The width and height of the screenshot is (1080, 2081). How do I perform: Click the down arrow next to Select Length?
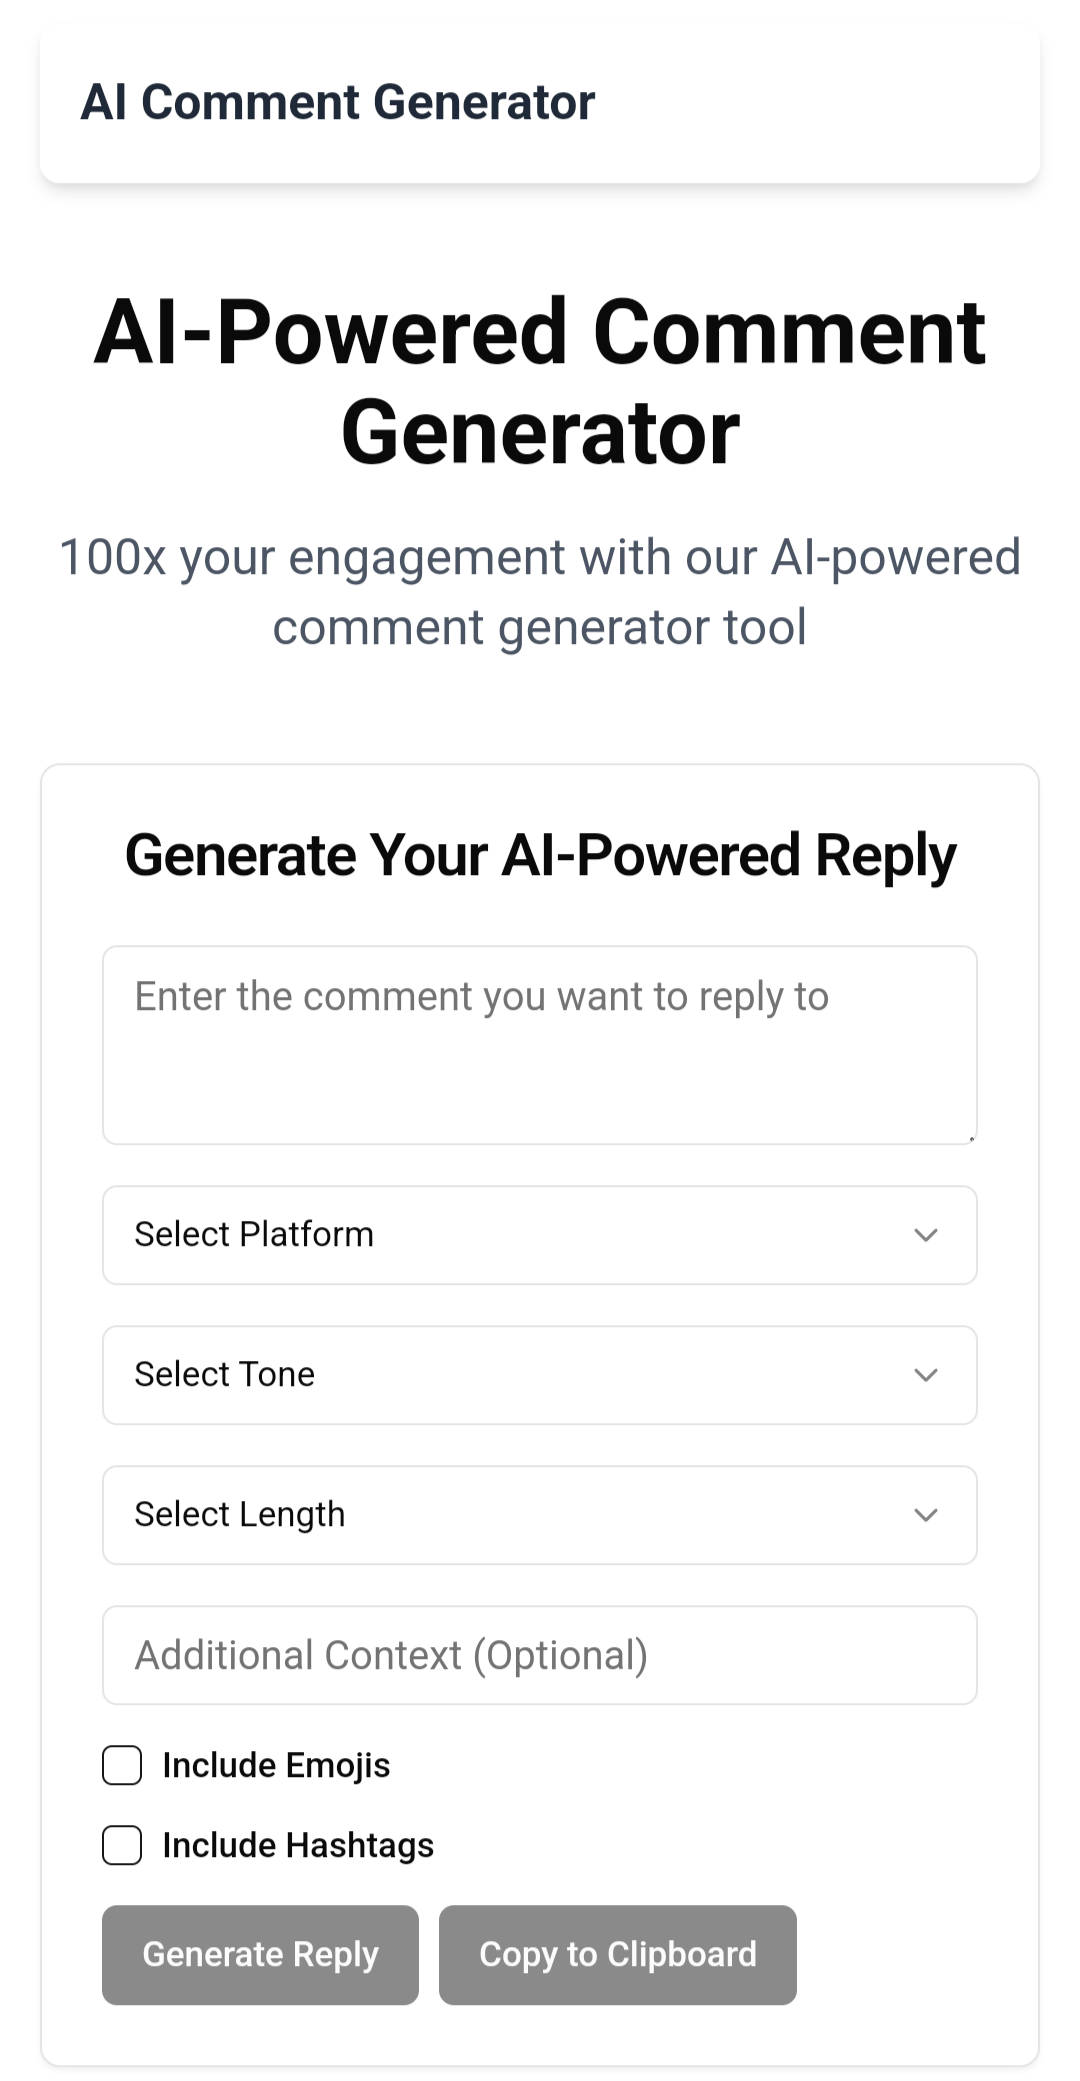[926, 1515]
